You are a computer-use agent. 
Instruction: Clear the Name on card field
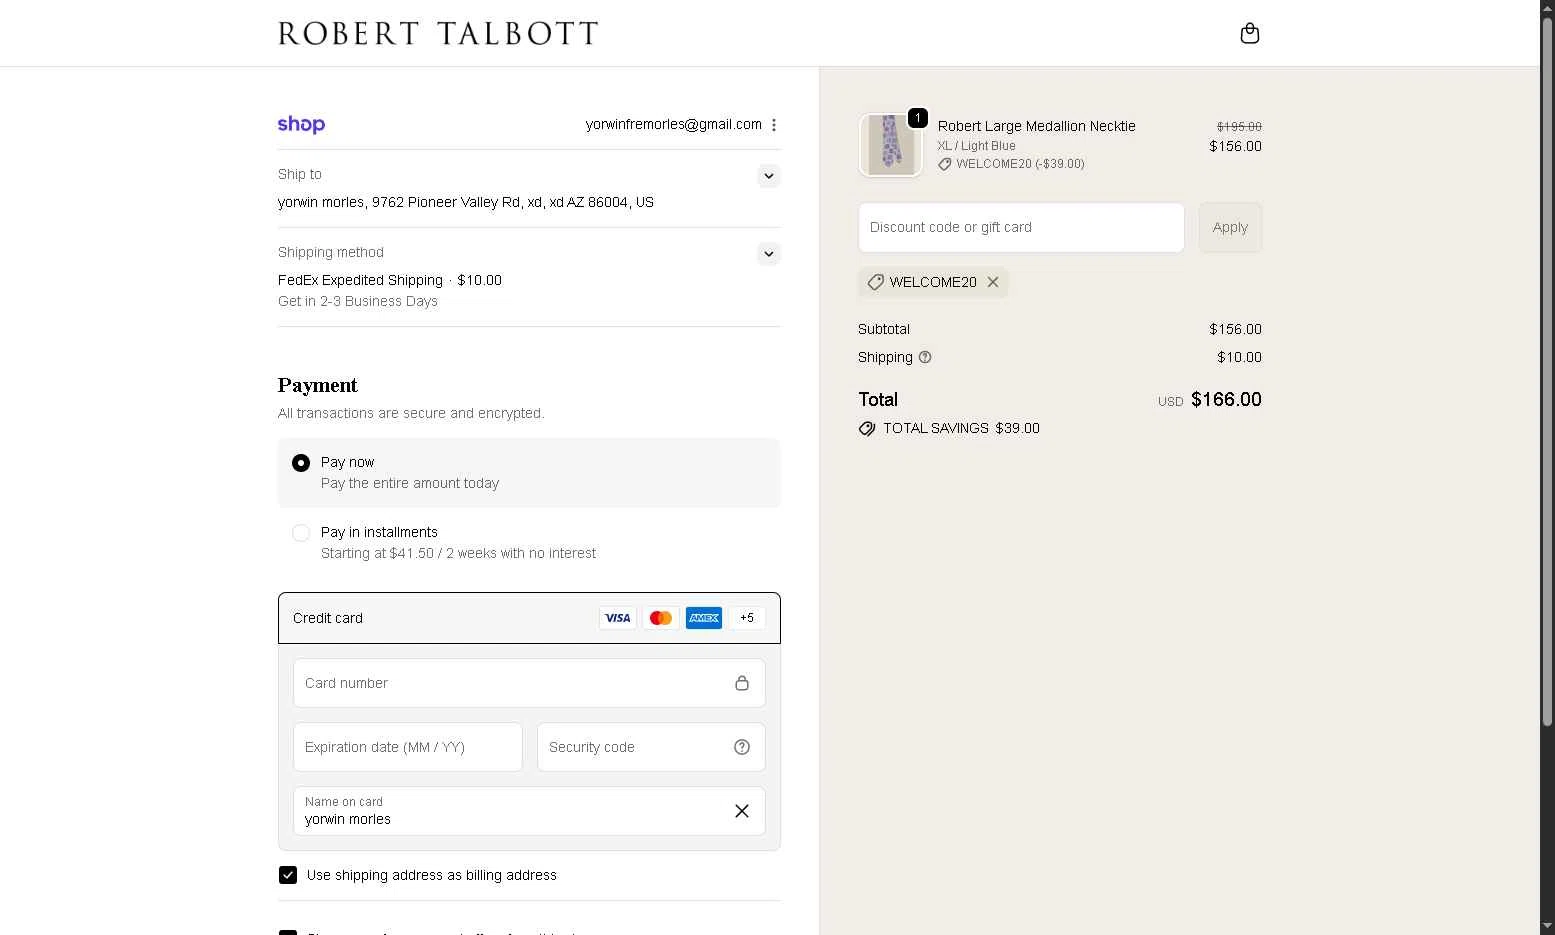(x=742, y=811)
